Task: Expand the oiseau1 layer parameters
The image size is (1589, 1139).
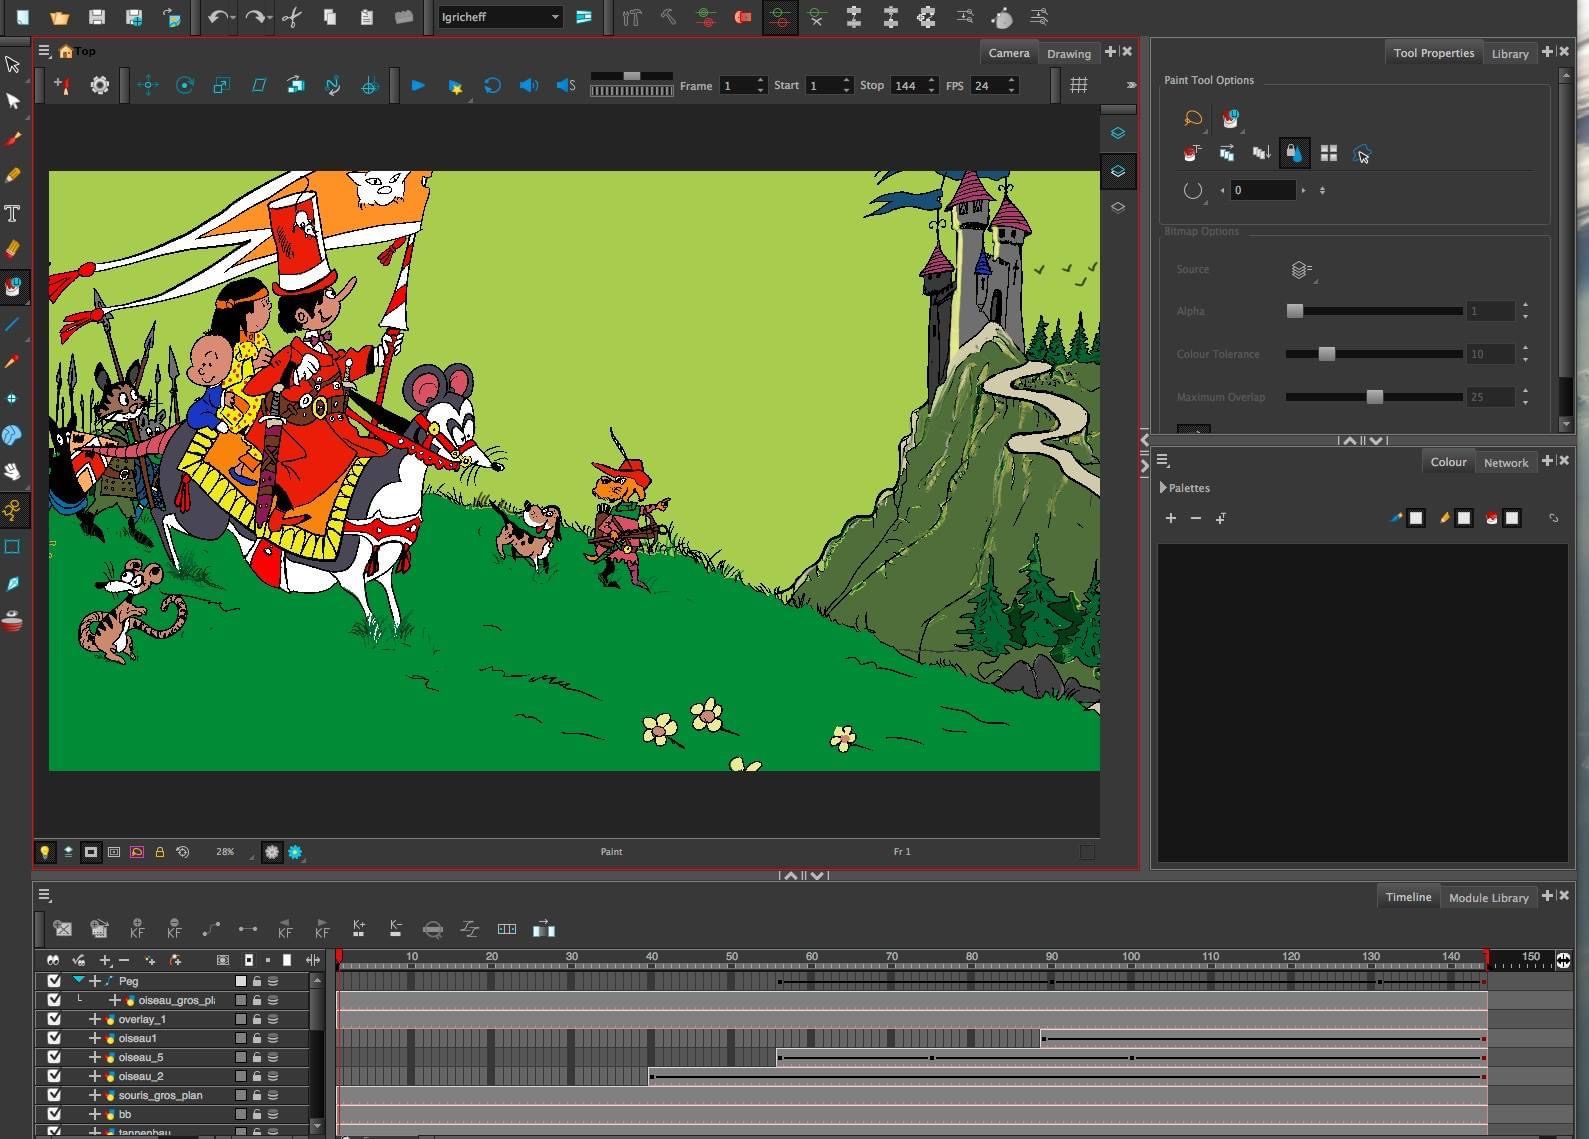Action: pyautogui.click(x=95, y=1038)
